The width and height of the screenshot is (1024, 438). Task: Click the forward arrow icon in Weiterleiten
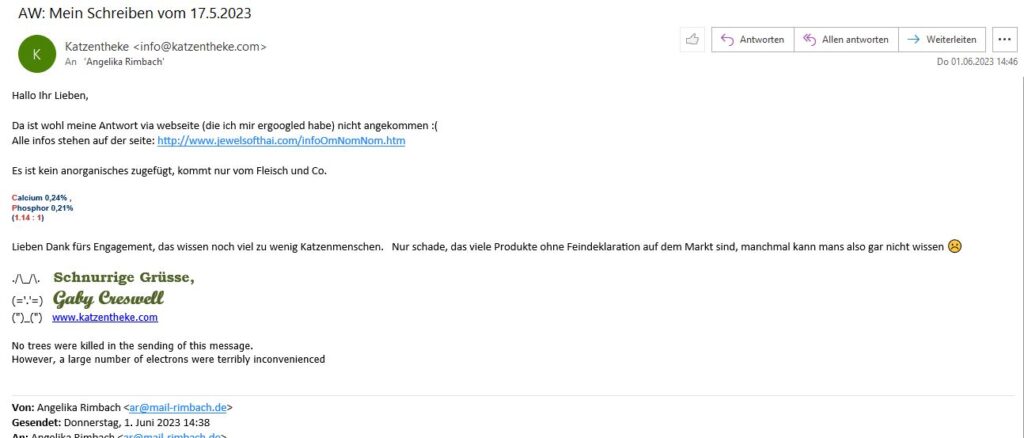pyautogui.click(x=914, y=40)
